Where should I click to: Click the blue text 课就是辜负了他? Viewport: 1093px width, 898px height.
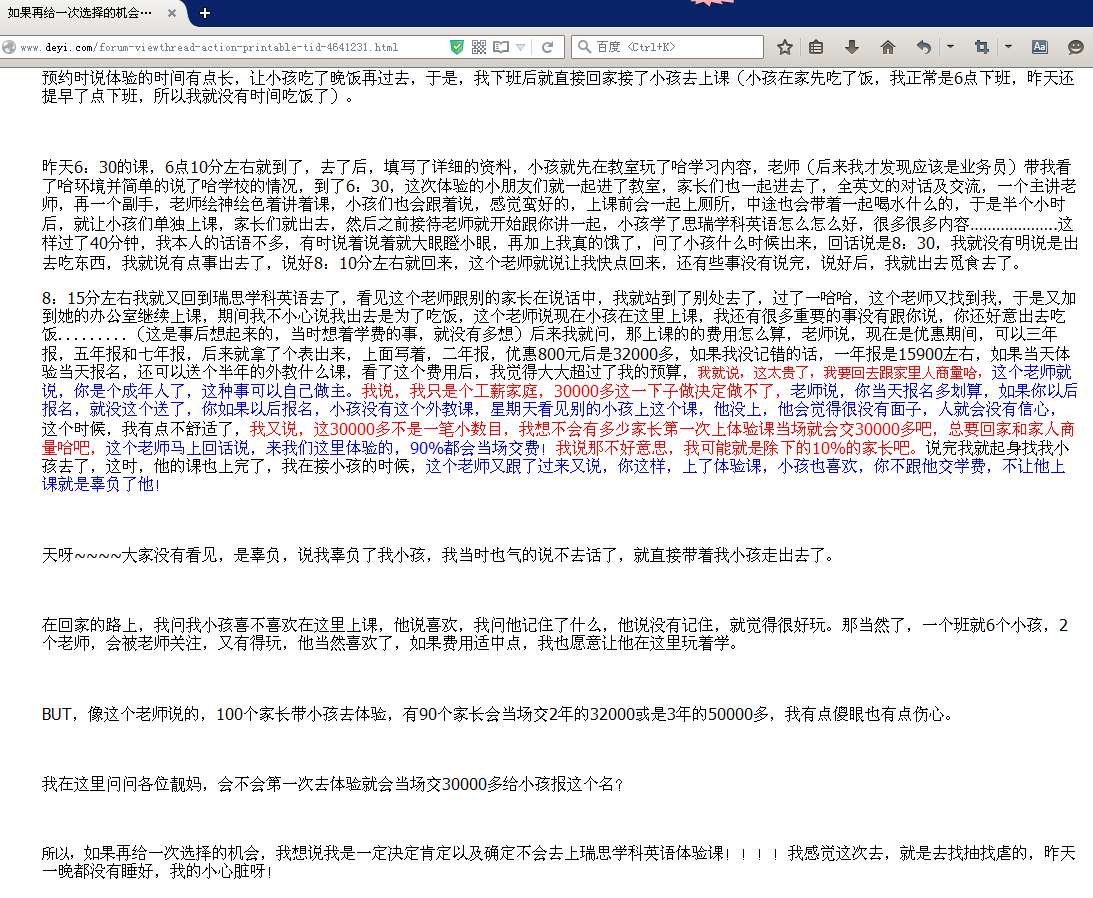(98, 484)
